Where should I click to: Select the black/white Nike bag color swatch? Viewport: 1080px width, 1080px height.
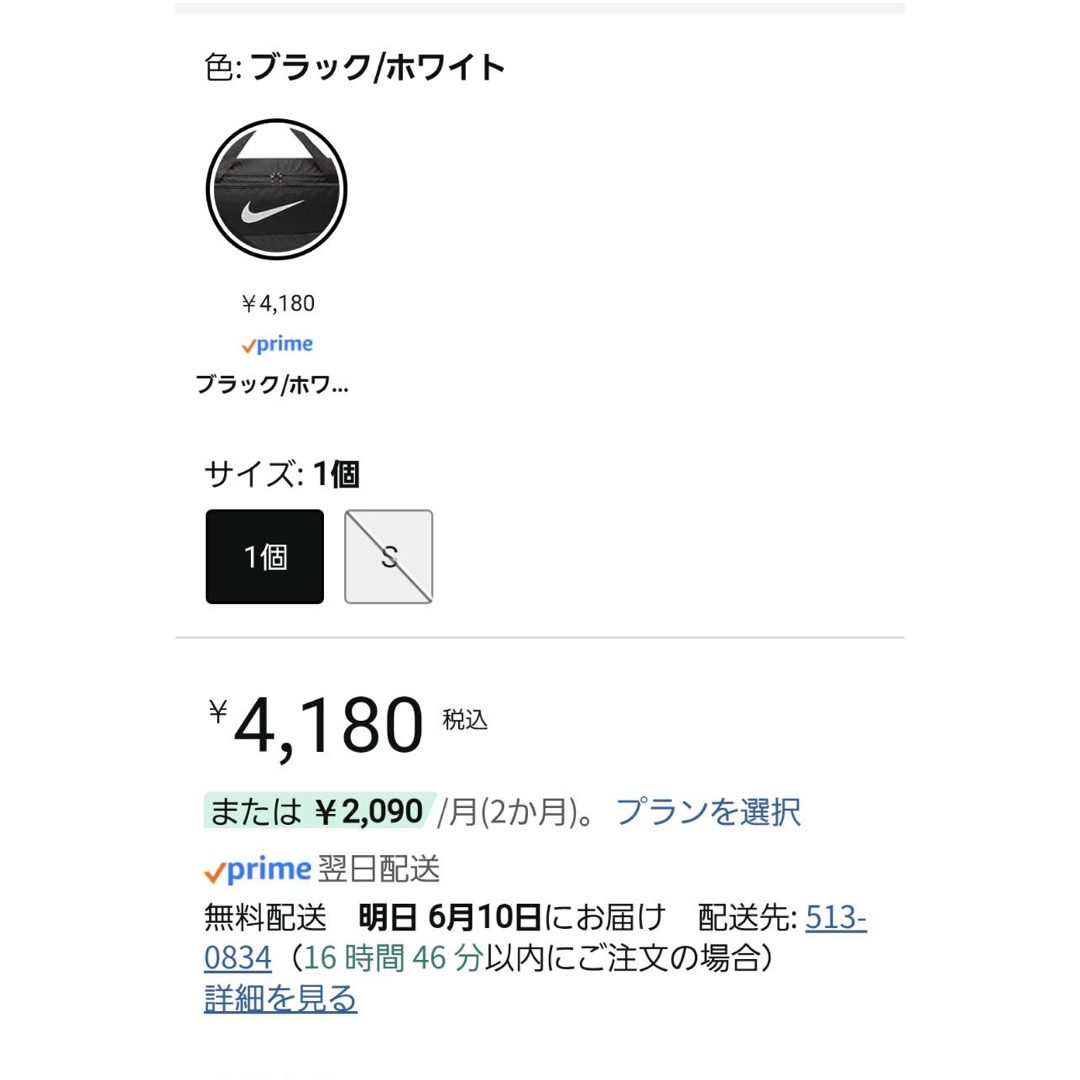pos(276,189)
